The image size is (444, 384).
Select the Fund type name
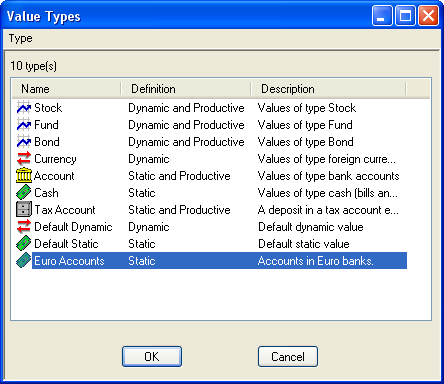(x=46, y=125)
